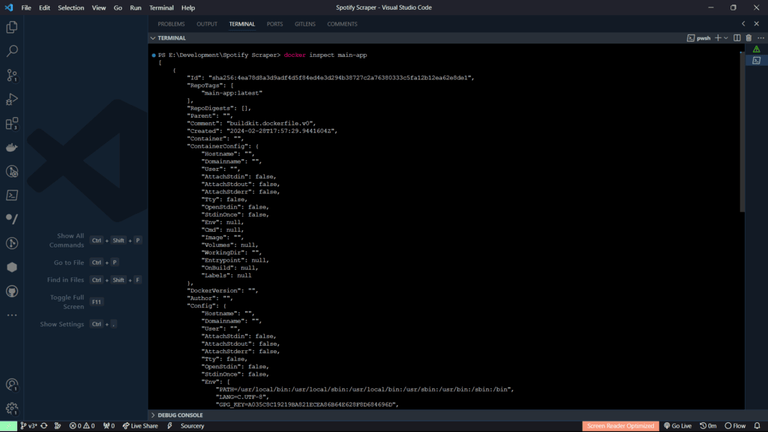The image size is (768, 432).
Task: Select the green warning terminal tab entry
Action: 756,49
